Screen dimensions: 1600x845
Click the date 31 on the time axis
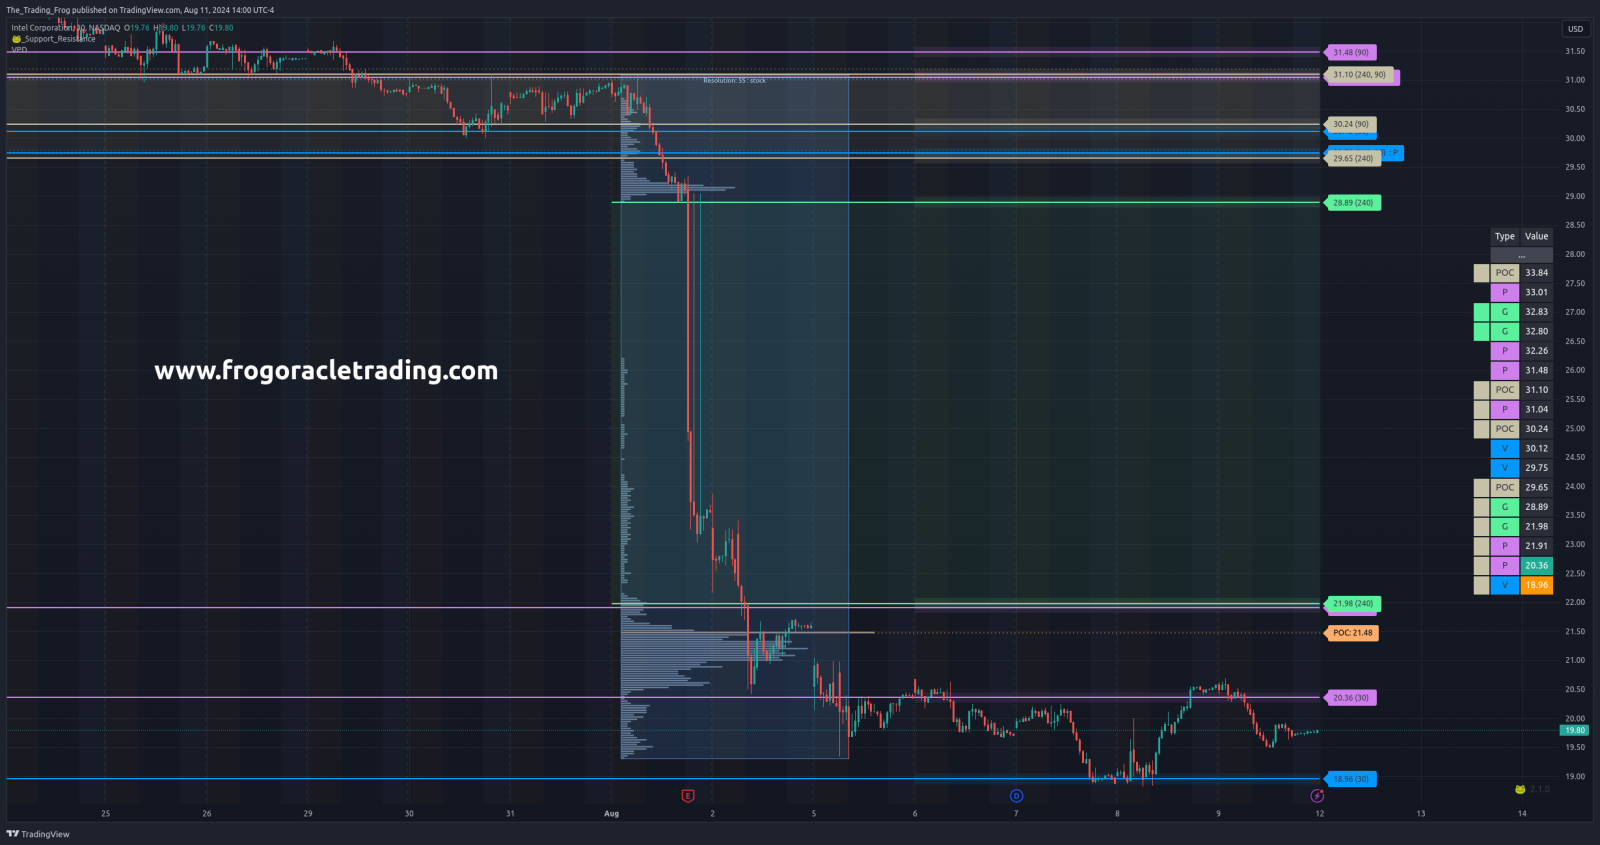pyautogui.click(x=510, y=813)
